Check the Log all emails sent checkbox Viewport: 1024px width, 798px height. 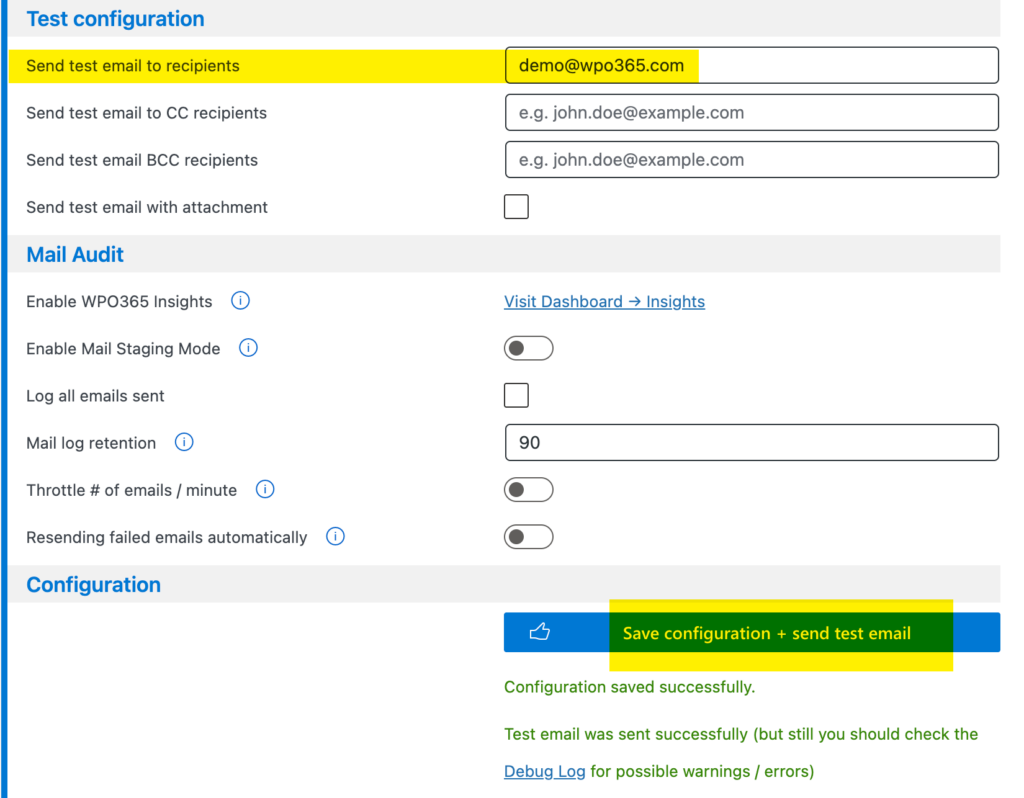tap(516, 395)
